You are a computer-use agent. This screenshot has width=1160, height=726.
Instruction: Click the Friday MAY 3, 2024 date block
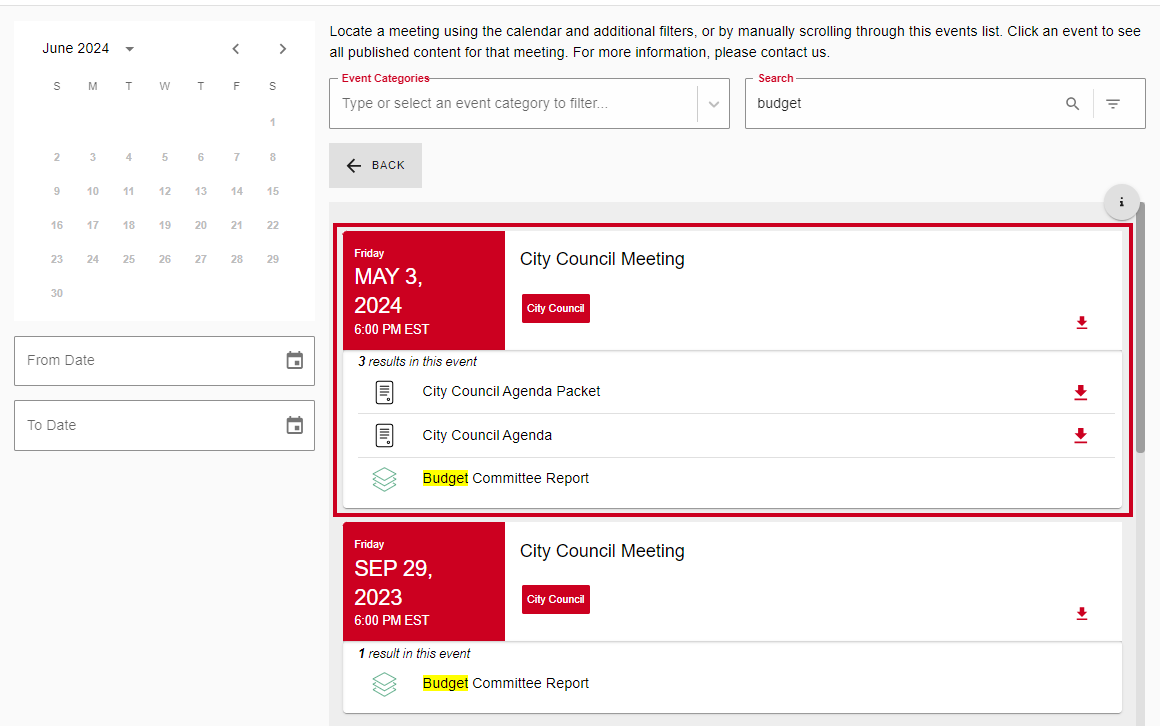424,291
